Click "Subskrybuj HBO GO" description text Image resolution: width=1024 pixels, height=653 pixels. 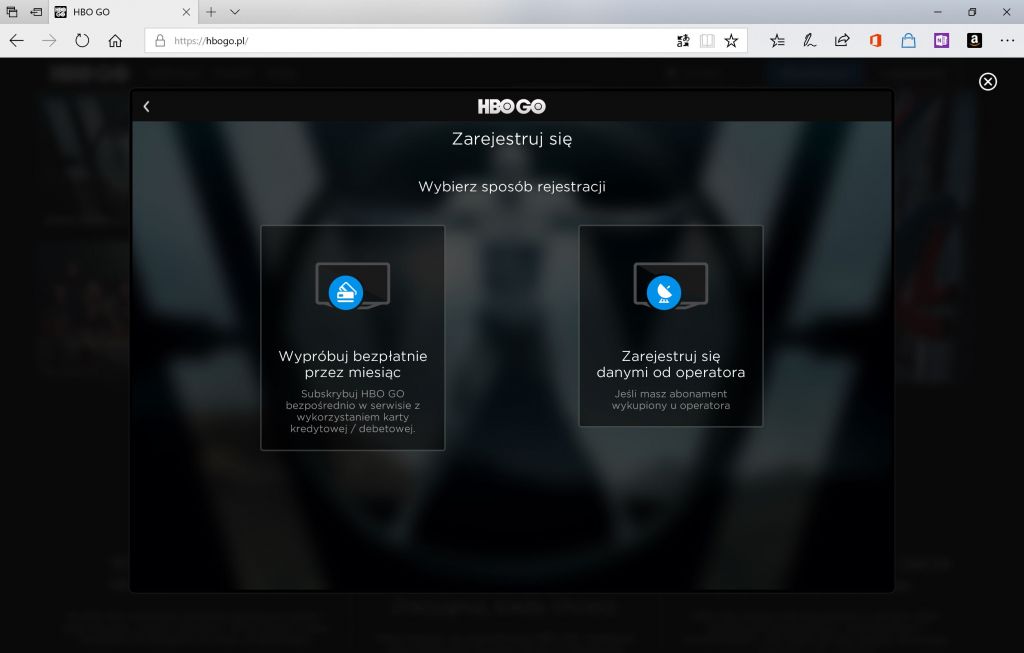pos(353,411)
